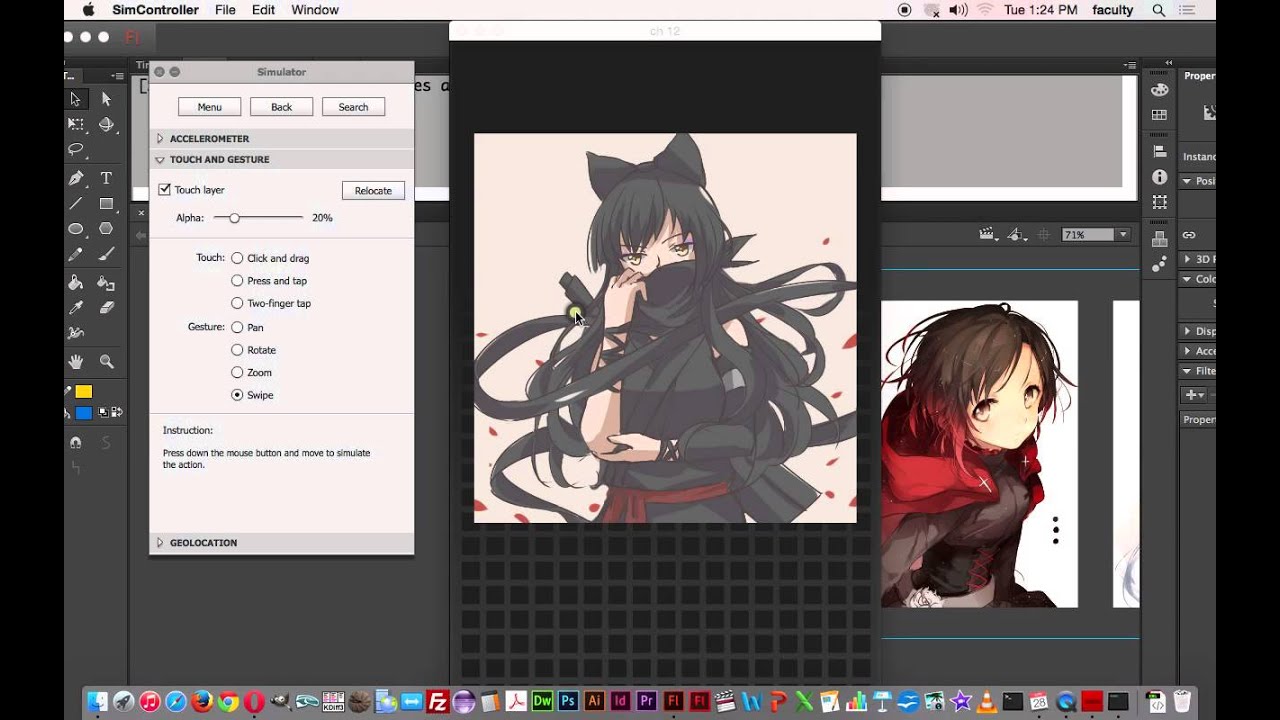The width and height of the screenshot is (1280, 720).
Task: Open the Color palette panel icon
Action: click(1160, 90)
